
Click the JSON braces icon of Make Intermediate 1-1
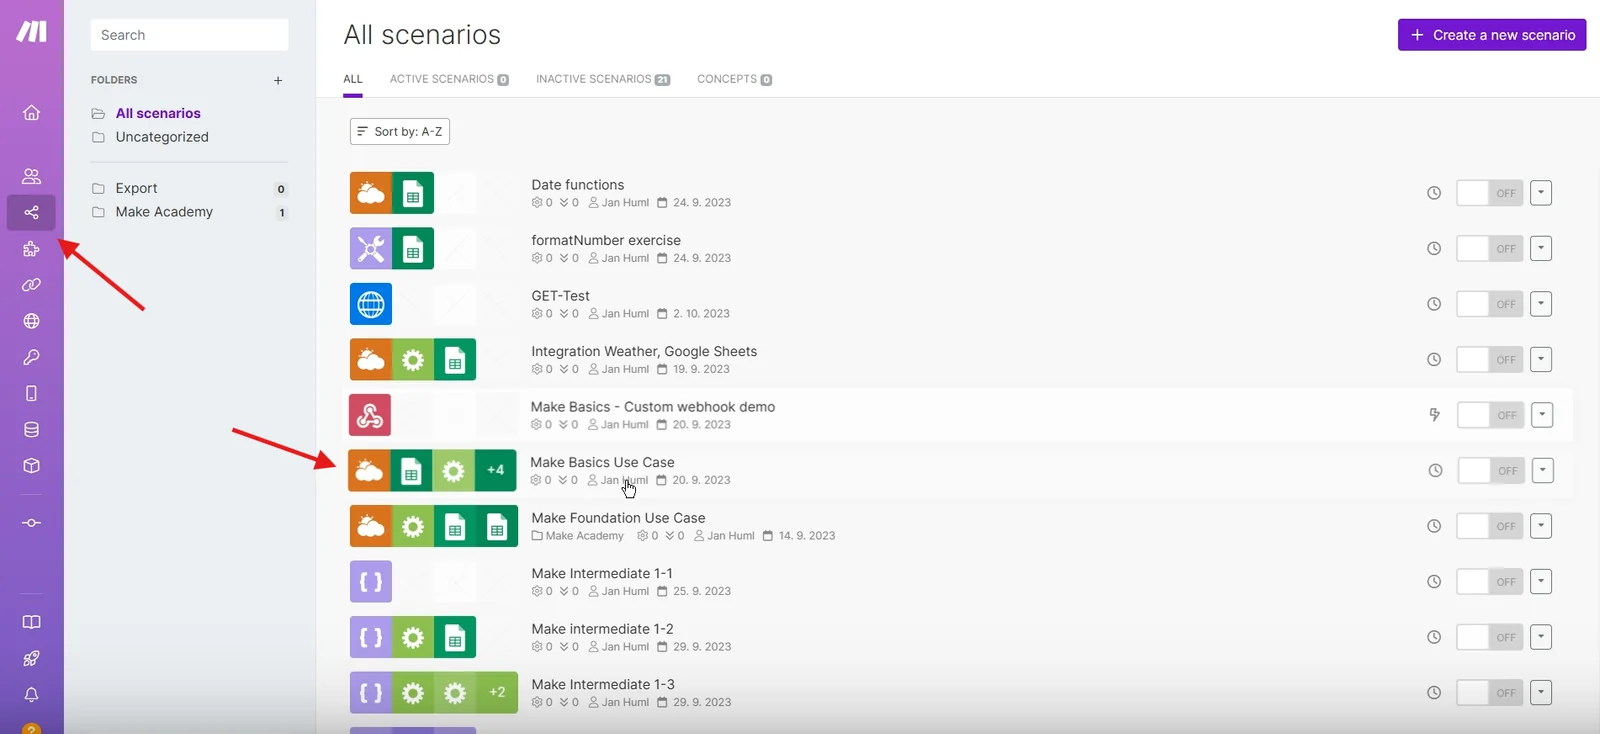[371, 581]
